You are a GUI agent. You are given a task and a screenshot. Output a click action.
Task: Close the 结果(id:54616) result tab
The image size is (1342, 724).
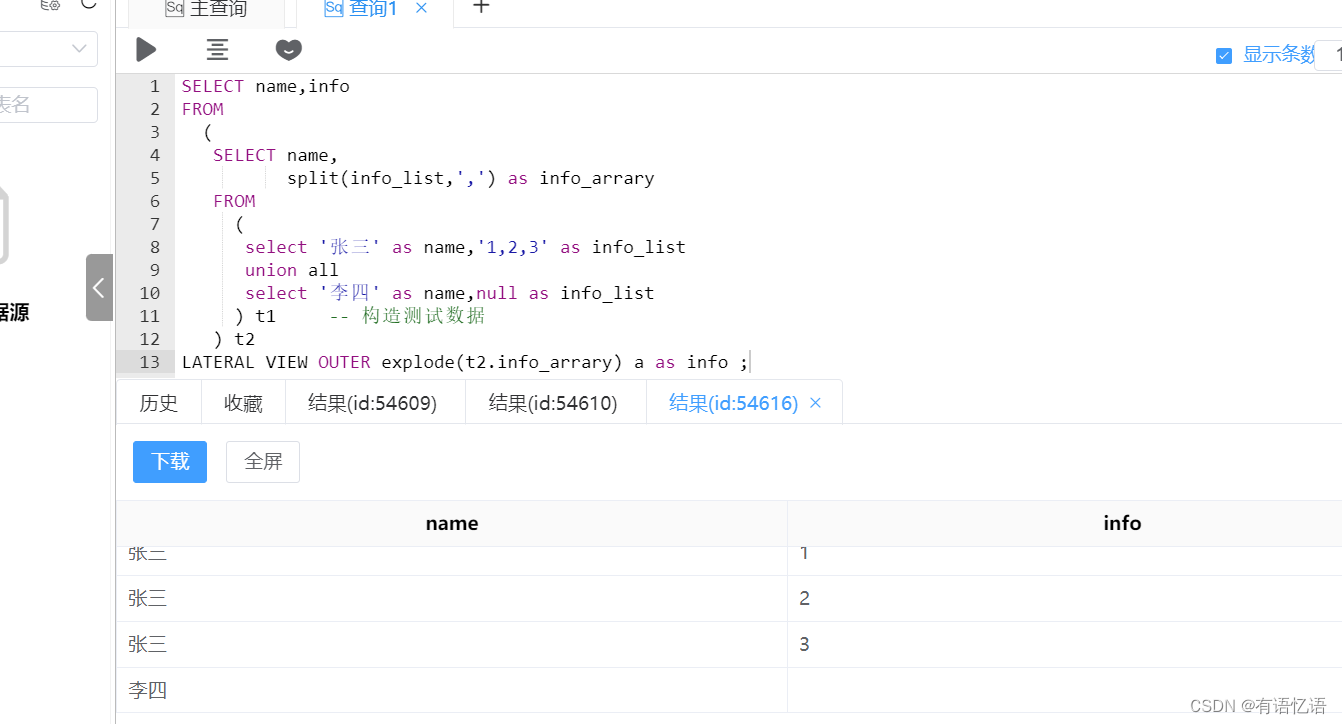point(815,403)
